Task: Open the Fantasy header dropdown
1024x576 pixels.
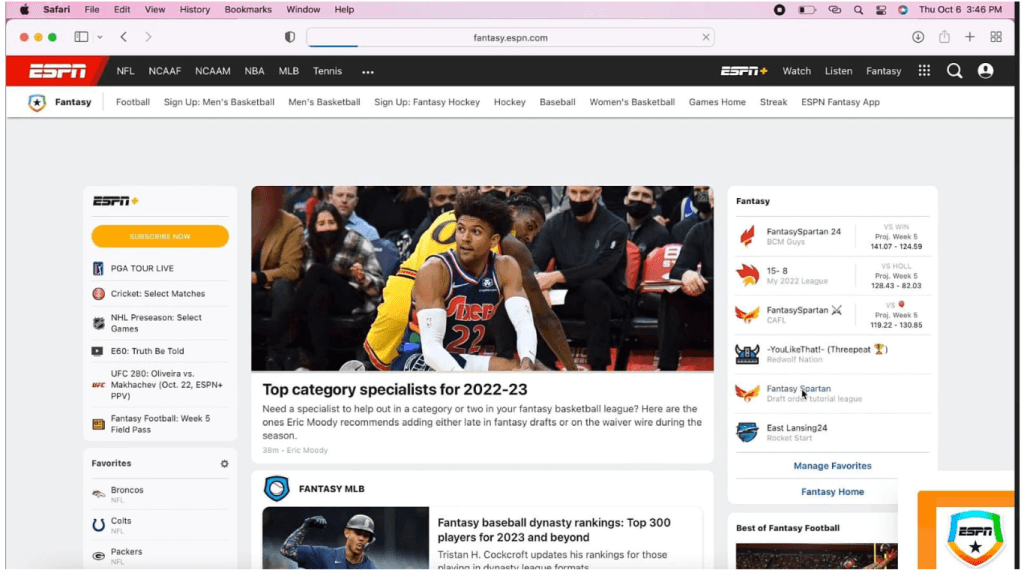Action: (883, 71)
